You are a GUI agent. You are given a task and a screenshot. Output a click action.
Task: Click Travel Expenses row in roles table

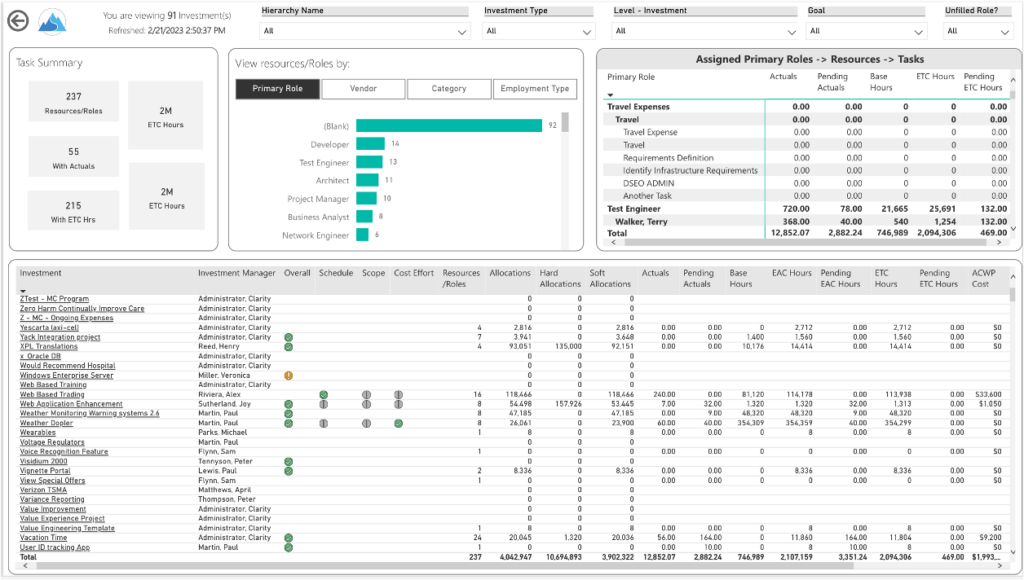807,106
